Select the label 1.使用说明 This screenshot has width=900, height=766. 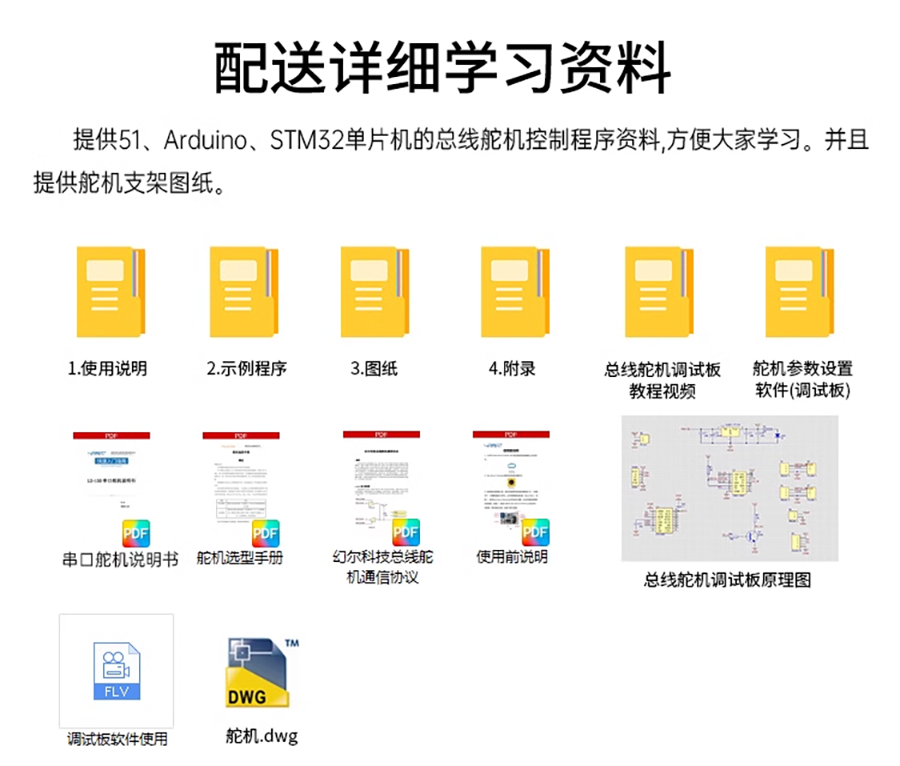point(107,368)
